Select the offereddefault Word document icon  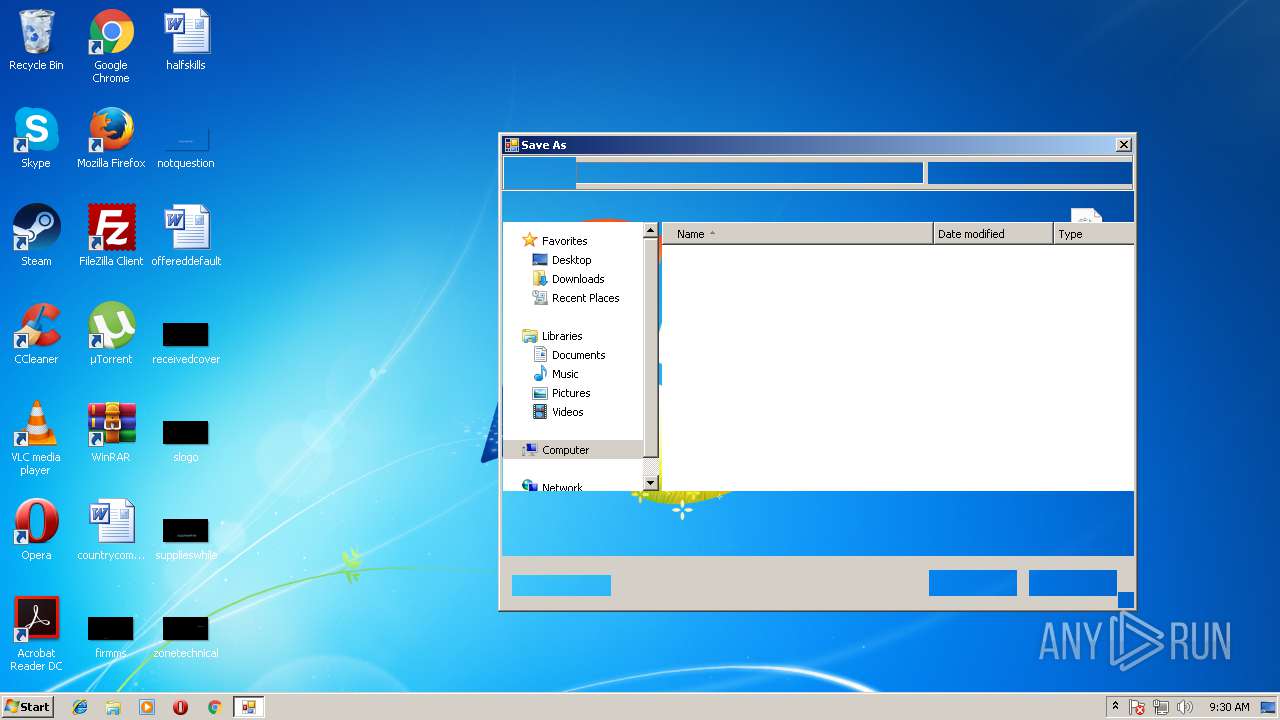[186, 236]
